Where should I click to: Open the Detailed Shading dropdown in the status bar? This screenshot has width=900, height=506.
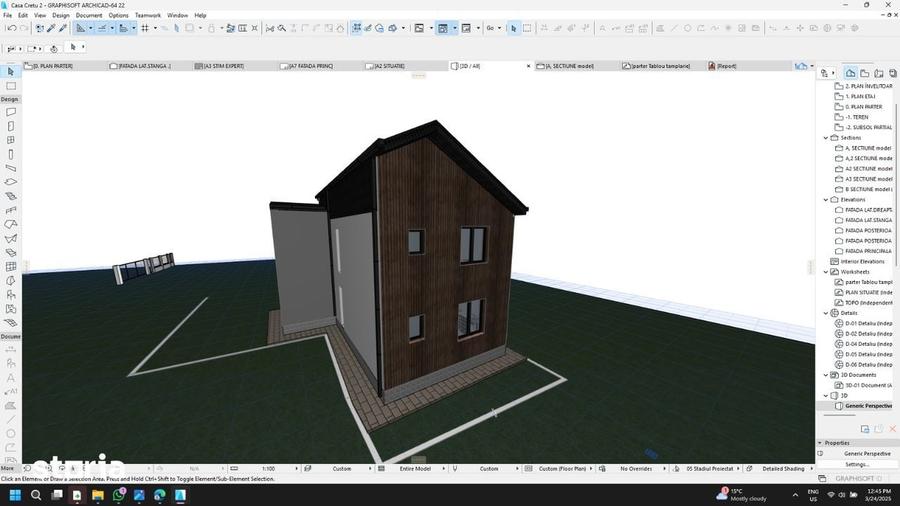pyautogui.click(x=783, y=469)
